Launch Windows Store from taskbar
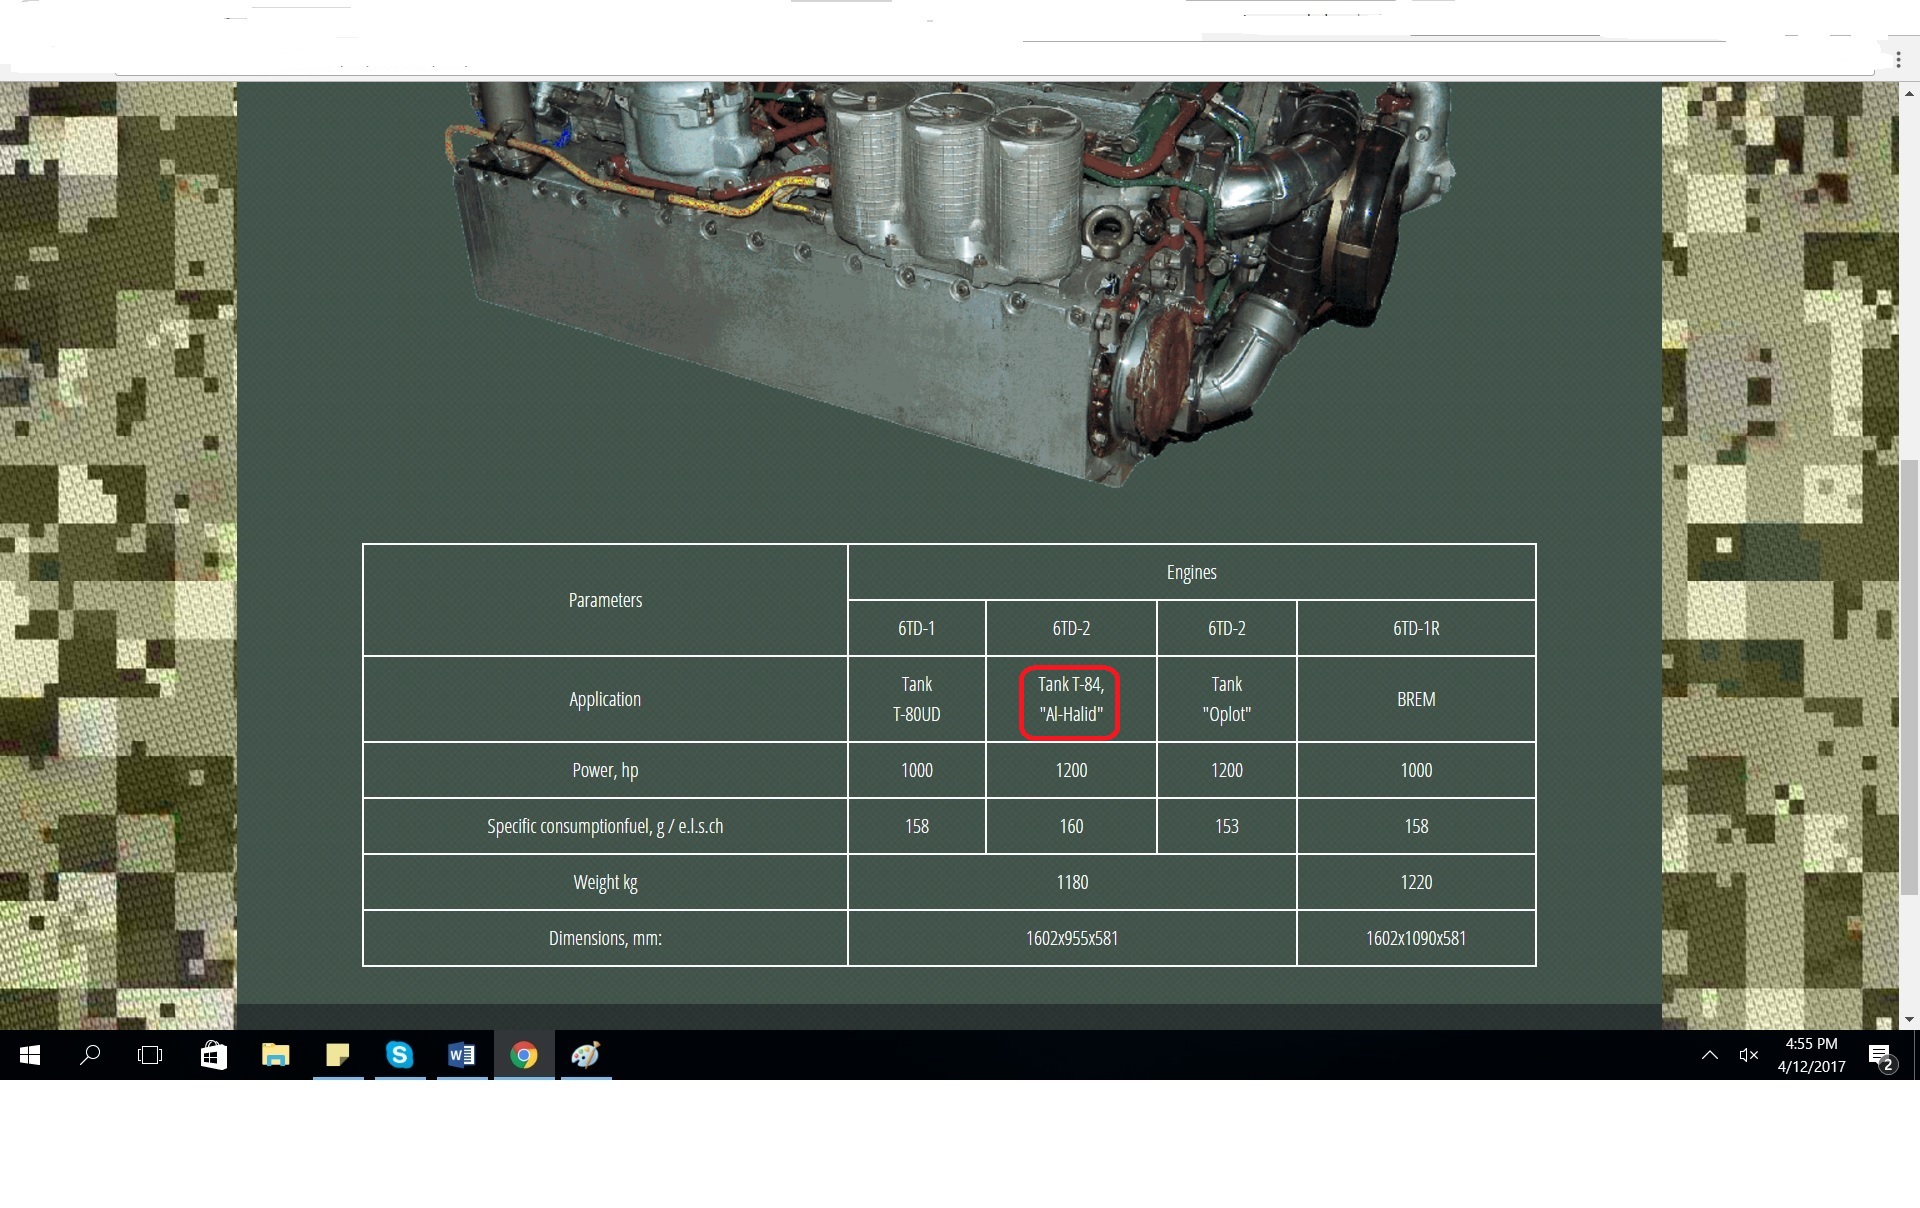1920x1208 pixels. point(214,1055)
